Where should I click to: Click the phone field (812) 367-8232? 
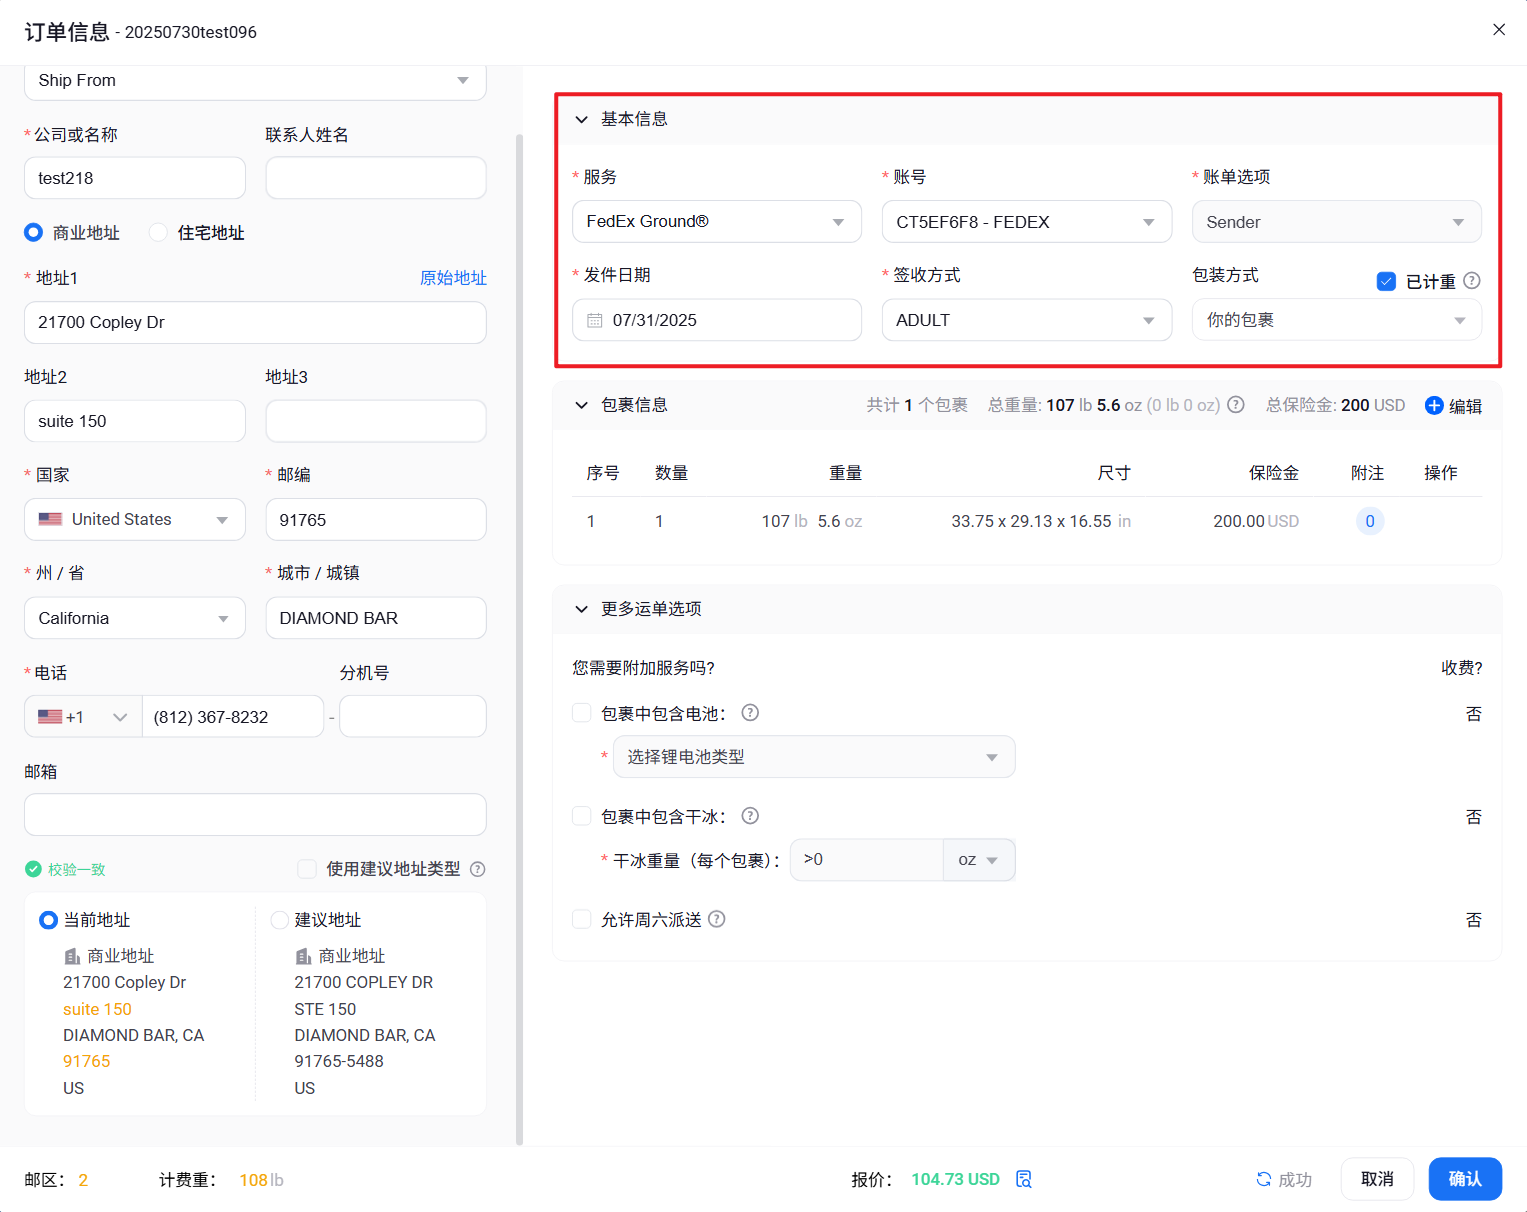click(233, 717)
